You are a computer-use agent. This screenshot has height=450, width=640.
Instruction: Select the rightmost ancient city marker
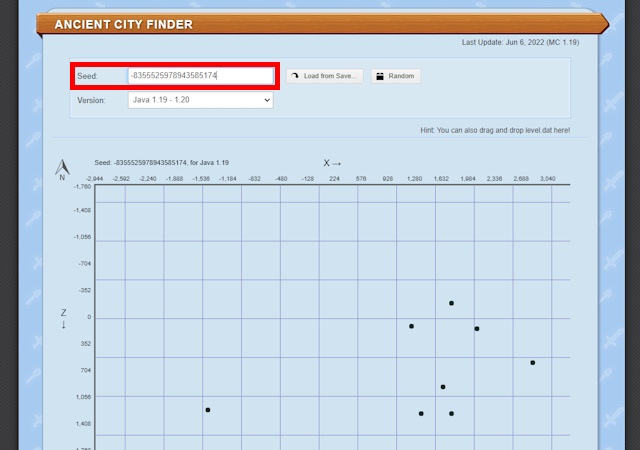[533, 363]
